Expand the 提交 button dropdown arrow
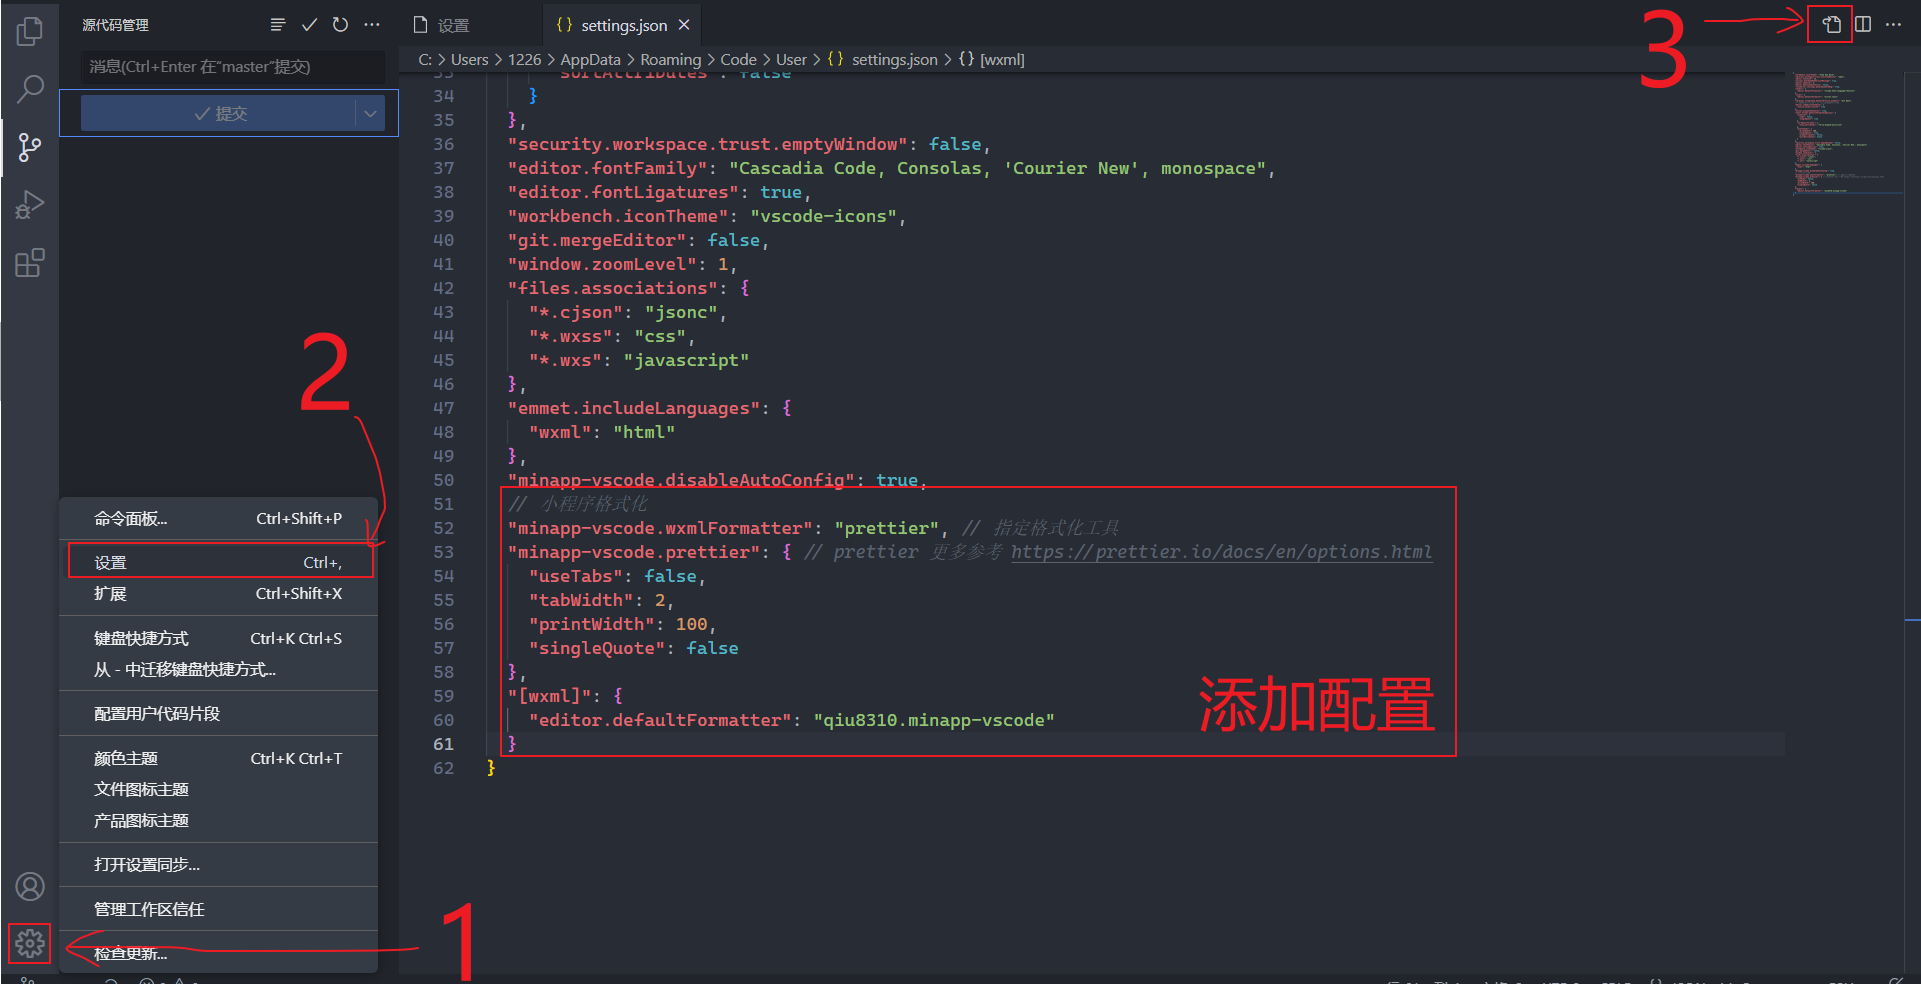 [x=370, y=113]
